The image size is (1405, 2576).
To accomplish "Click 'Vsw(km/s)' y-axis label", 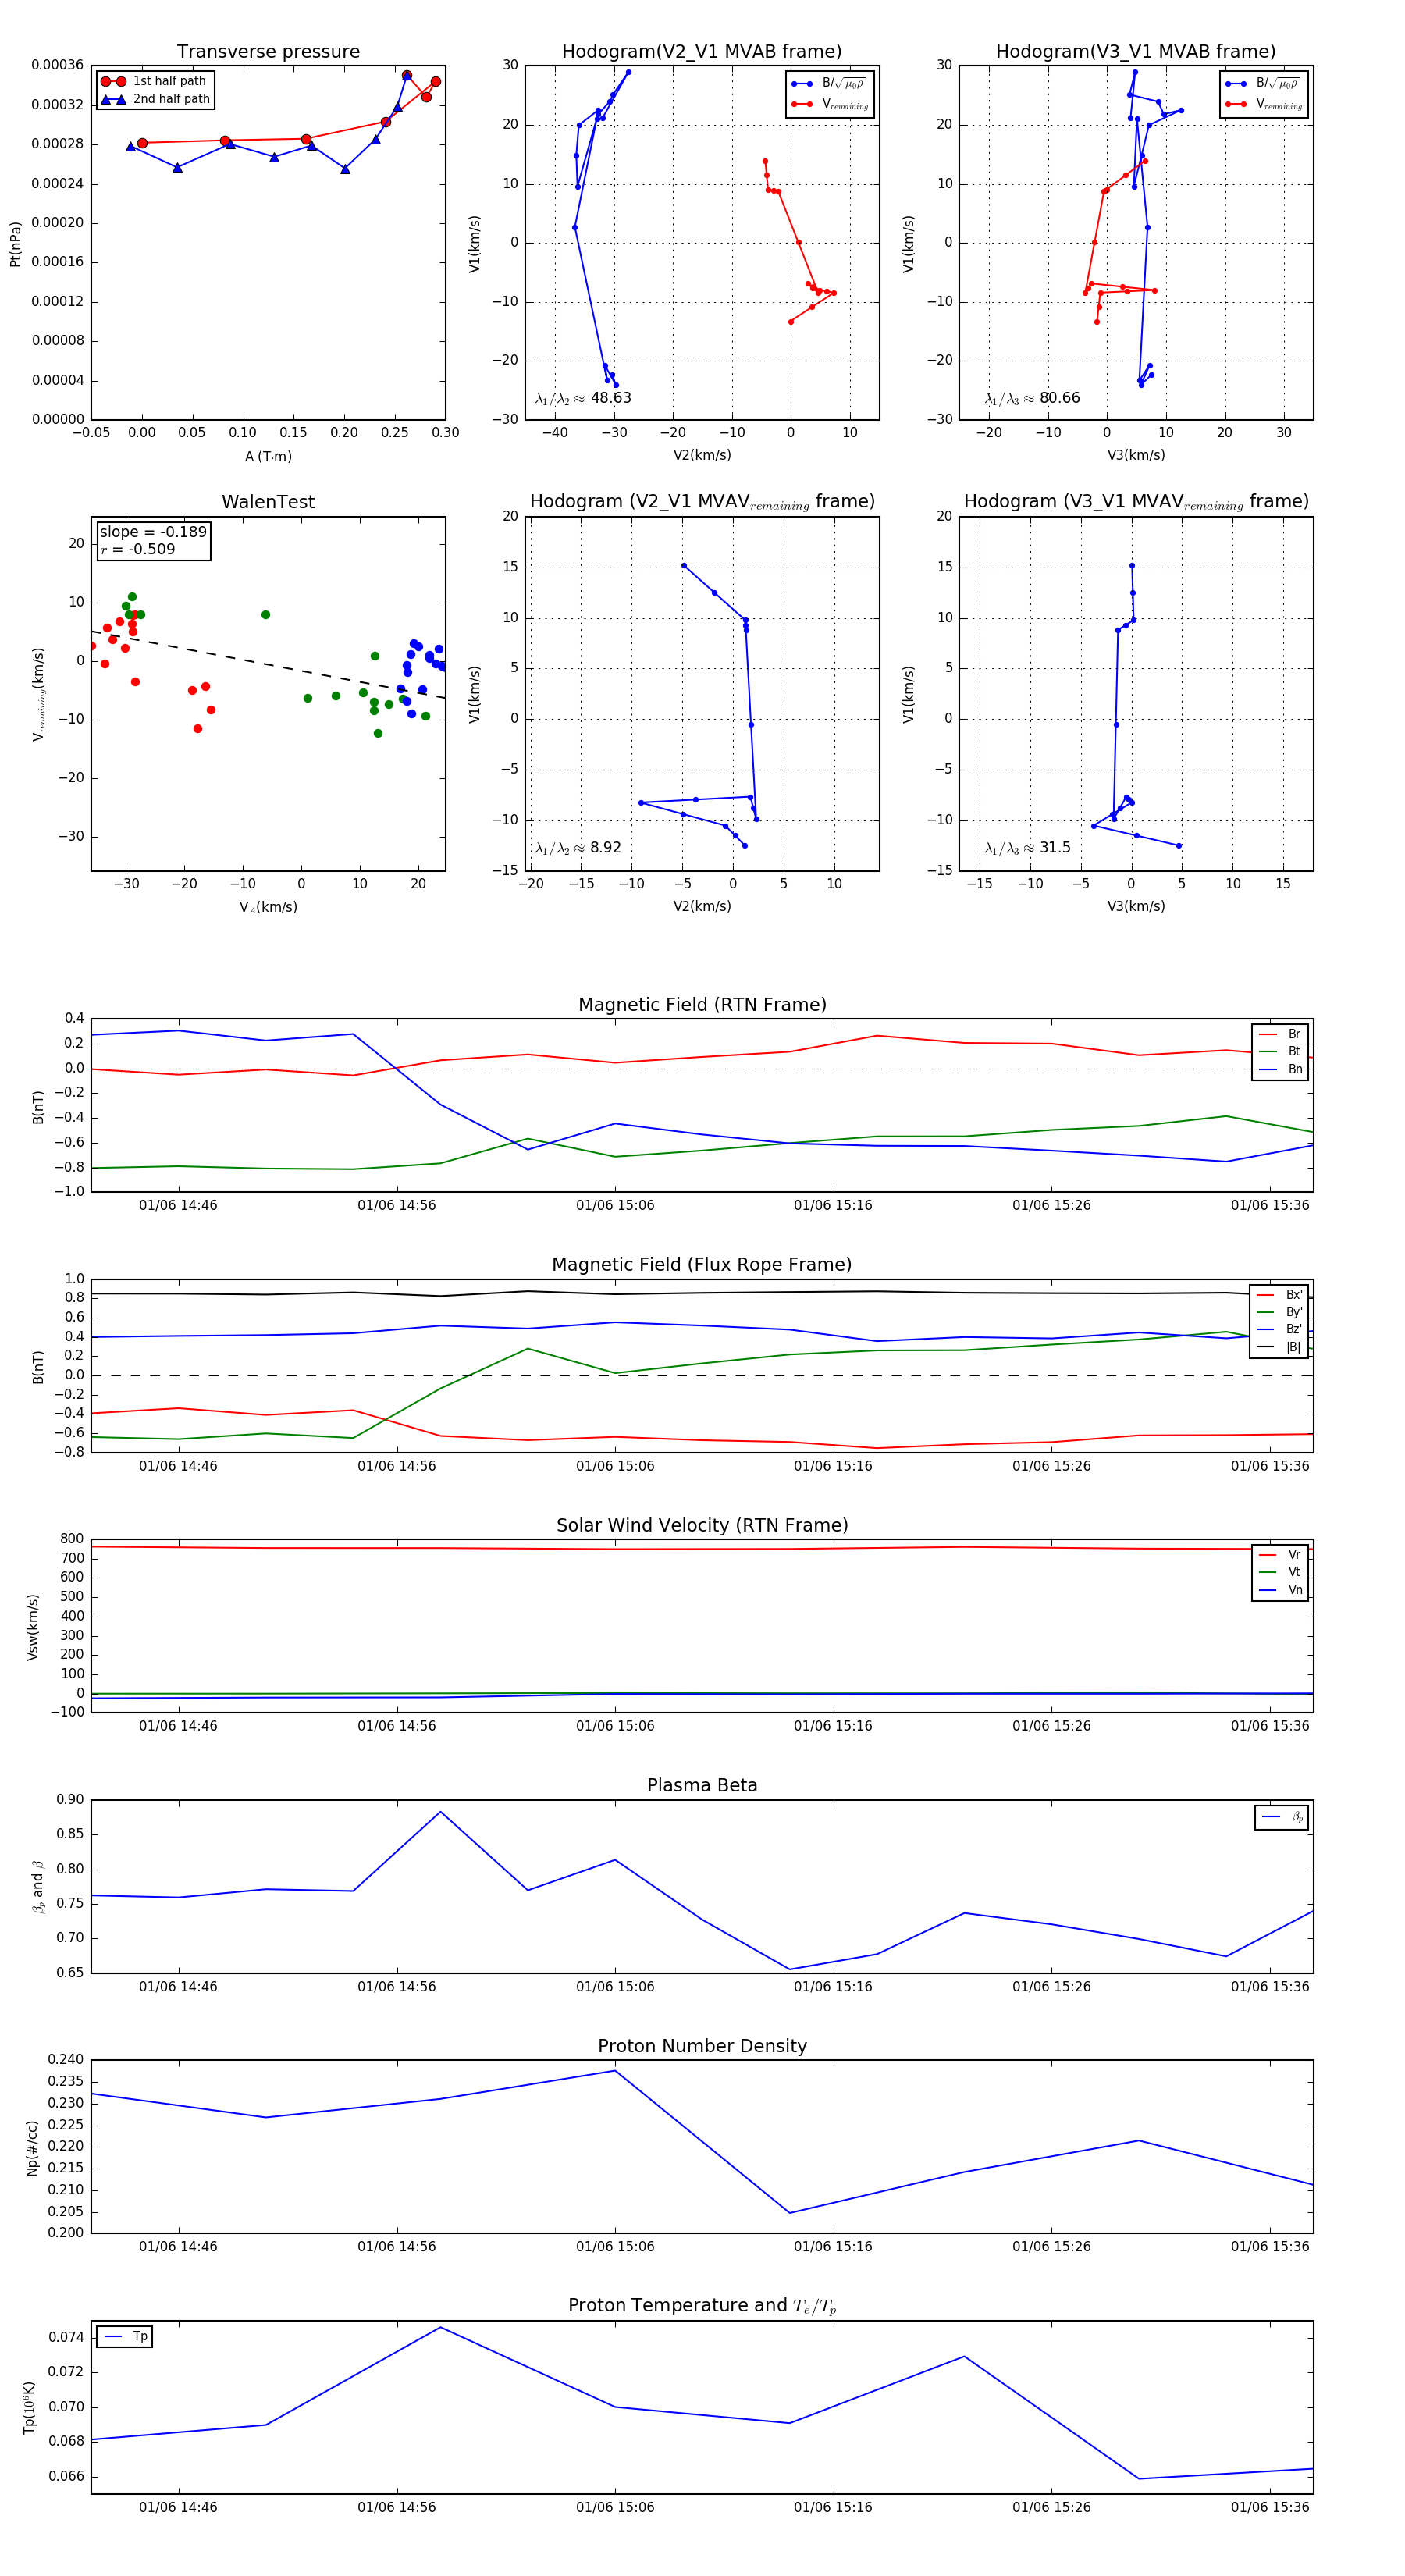I will click(32, 1627).
